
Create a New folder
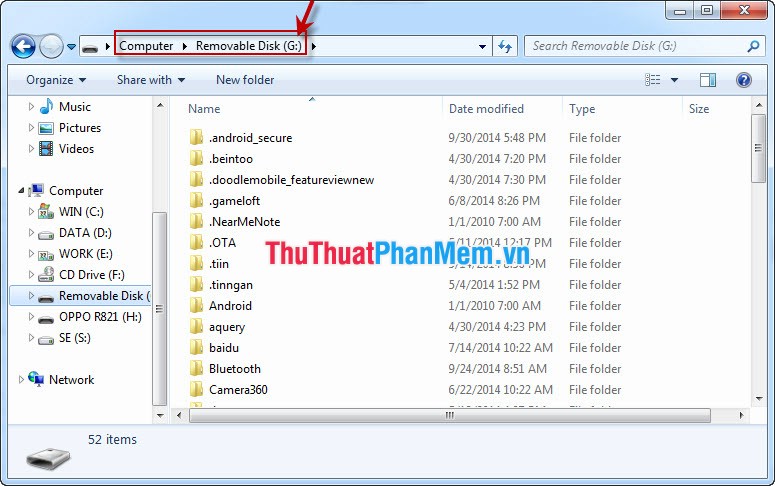point(245,80)
